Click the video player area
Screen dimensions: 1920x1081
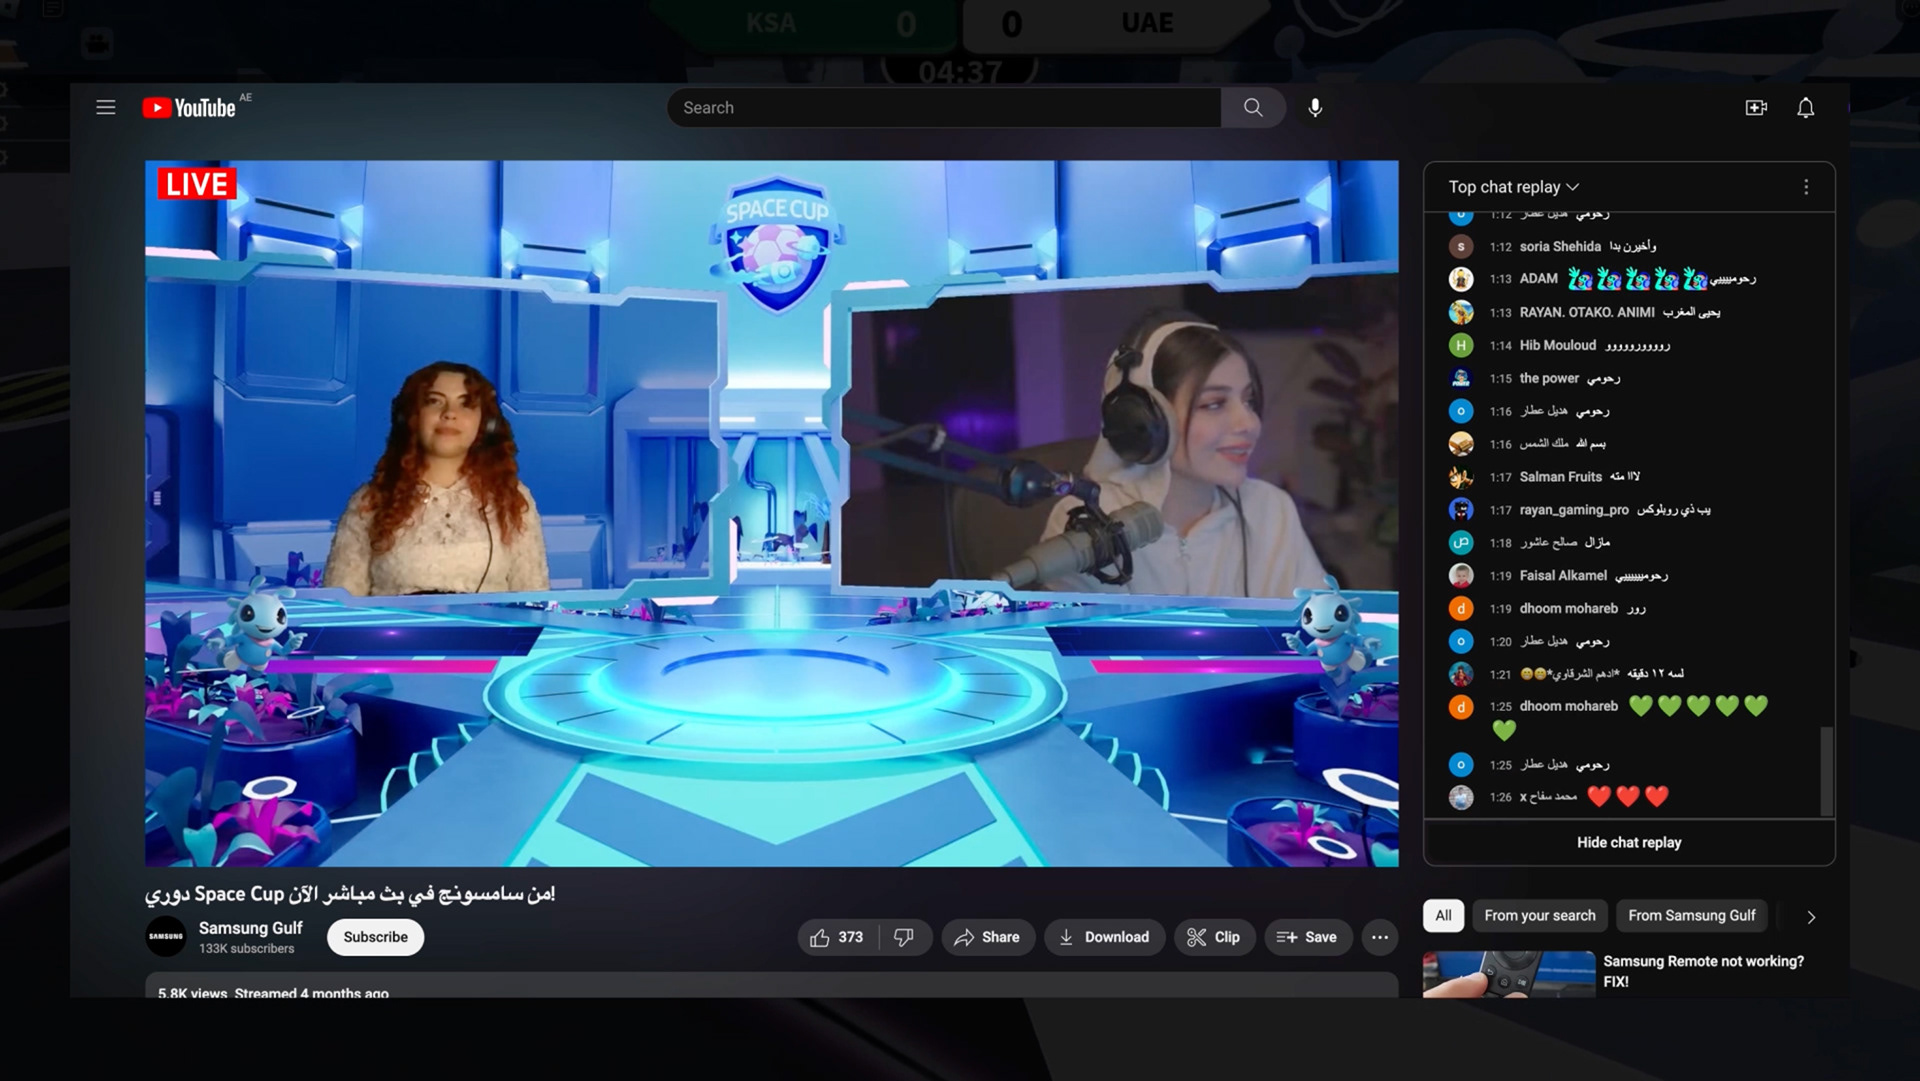[x=771, y=514]
